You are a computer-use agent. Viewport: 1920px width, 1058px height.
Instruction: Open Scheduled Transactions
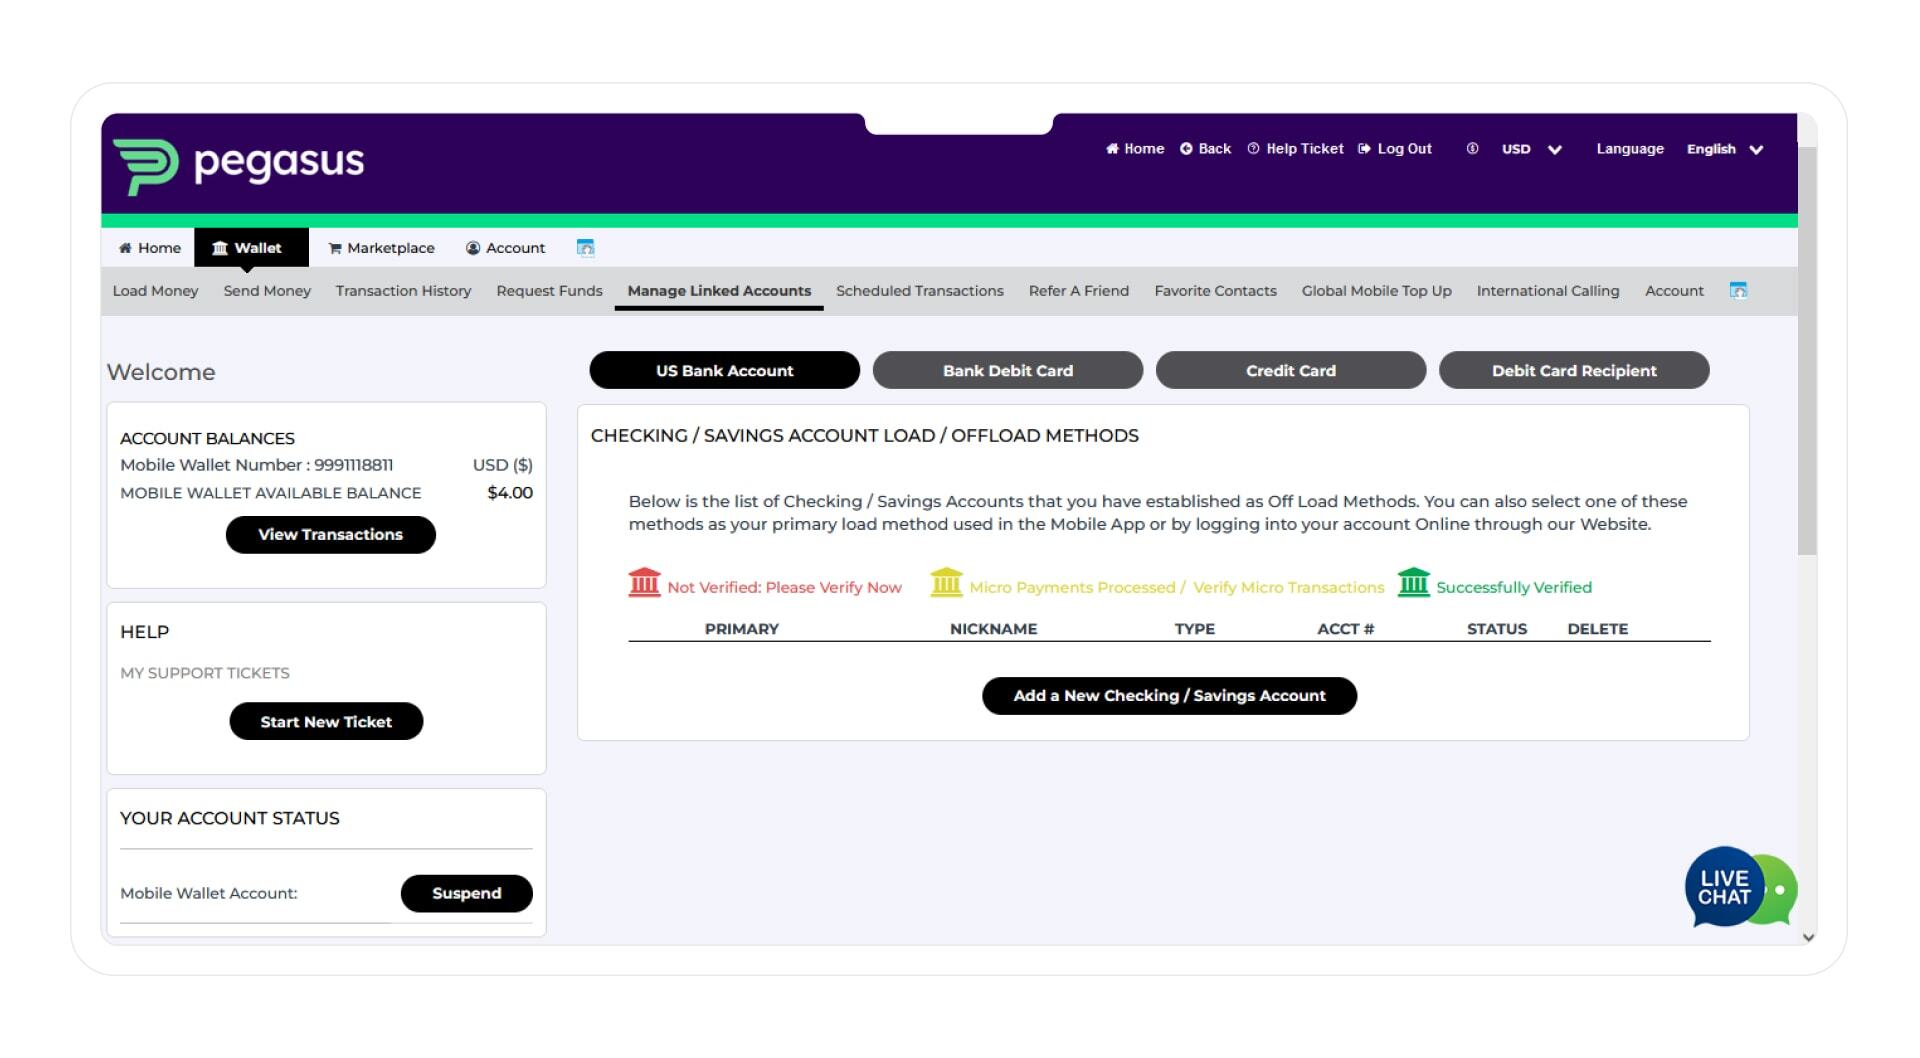(x=919, y=290)
